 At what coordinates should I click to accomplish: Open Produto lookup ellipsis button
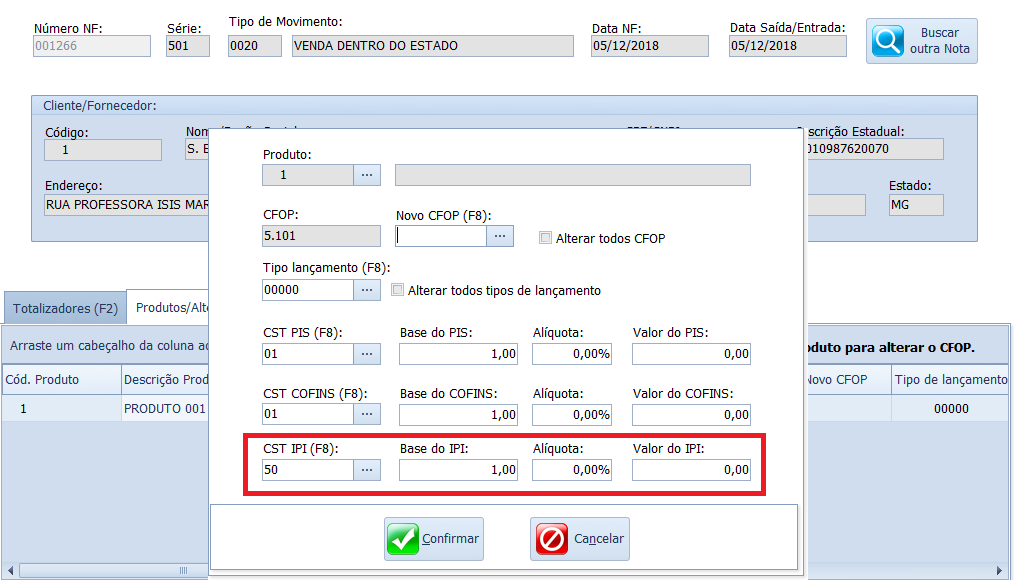coord(367,175)
